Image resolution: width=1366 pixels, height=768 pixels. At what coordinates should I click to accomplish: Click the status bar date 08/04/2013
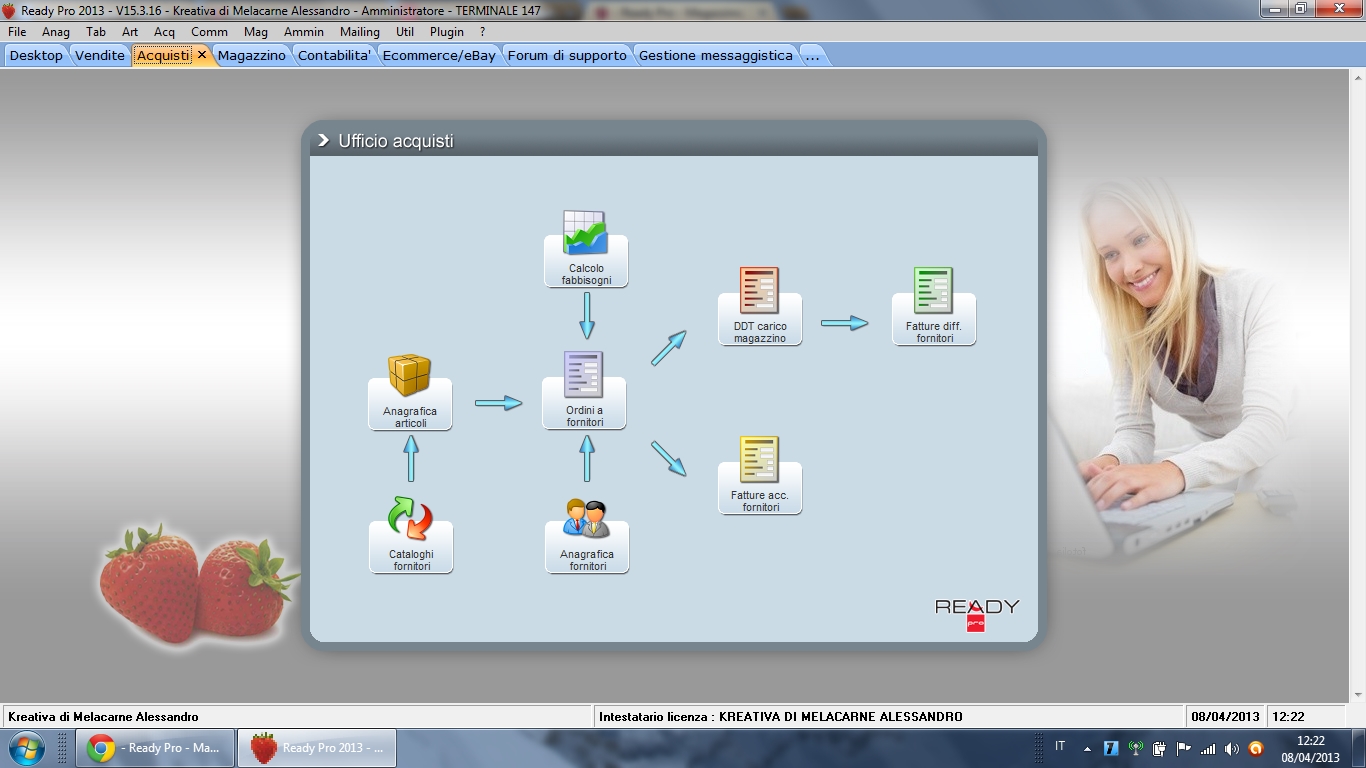pyautogui.click(x=1226, y=717)
